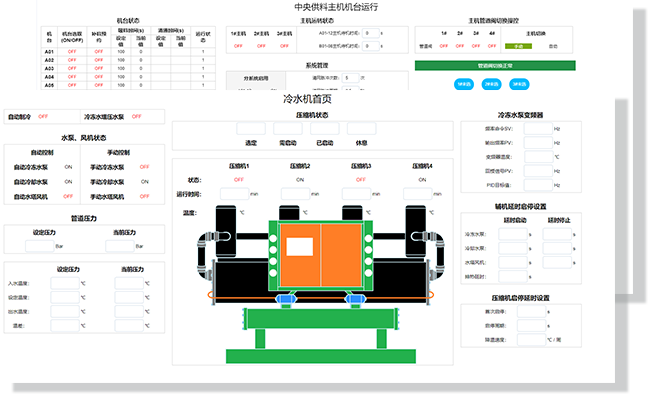Screen dimensions: 648x394
Task: Click the 当前压力 Bar input field
Action: (120, 246)
